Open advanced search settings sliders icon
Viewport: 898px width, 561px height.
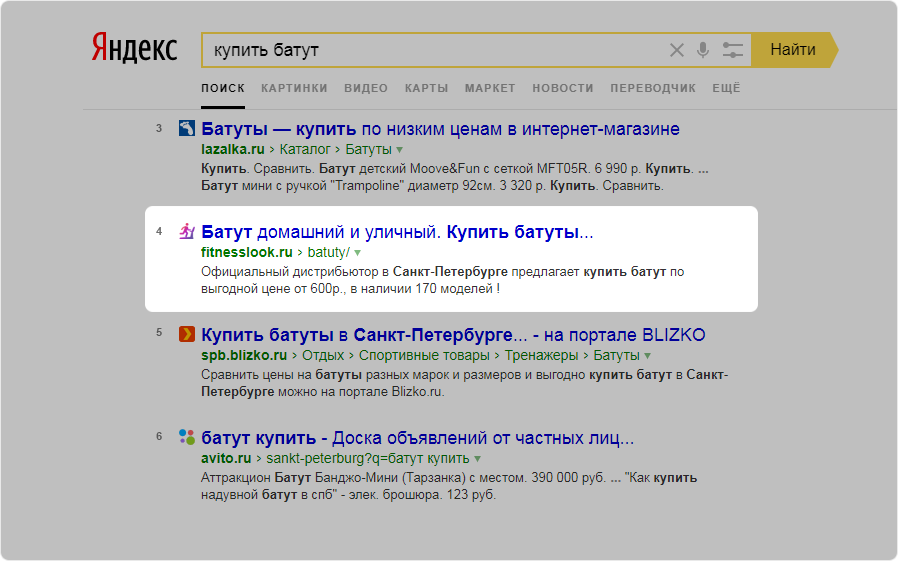(732, 50)
